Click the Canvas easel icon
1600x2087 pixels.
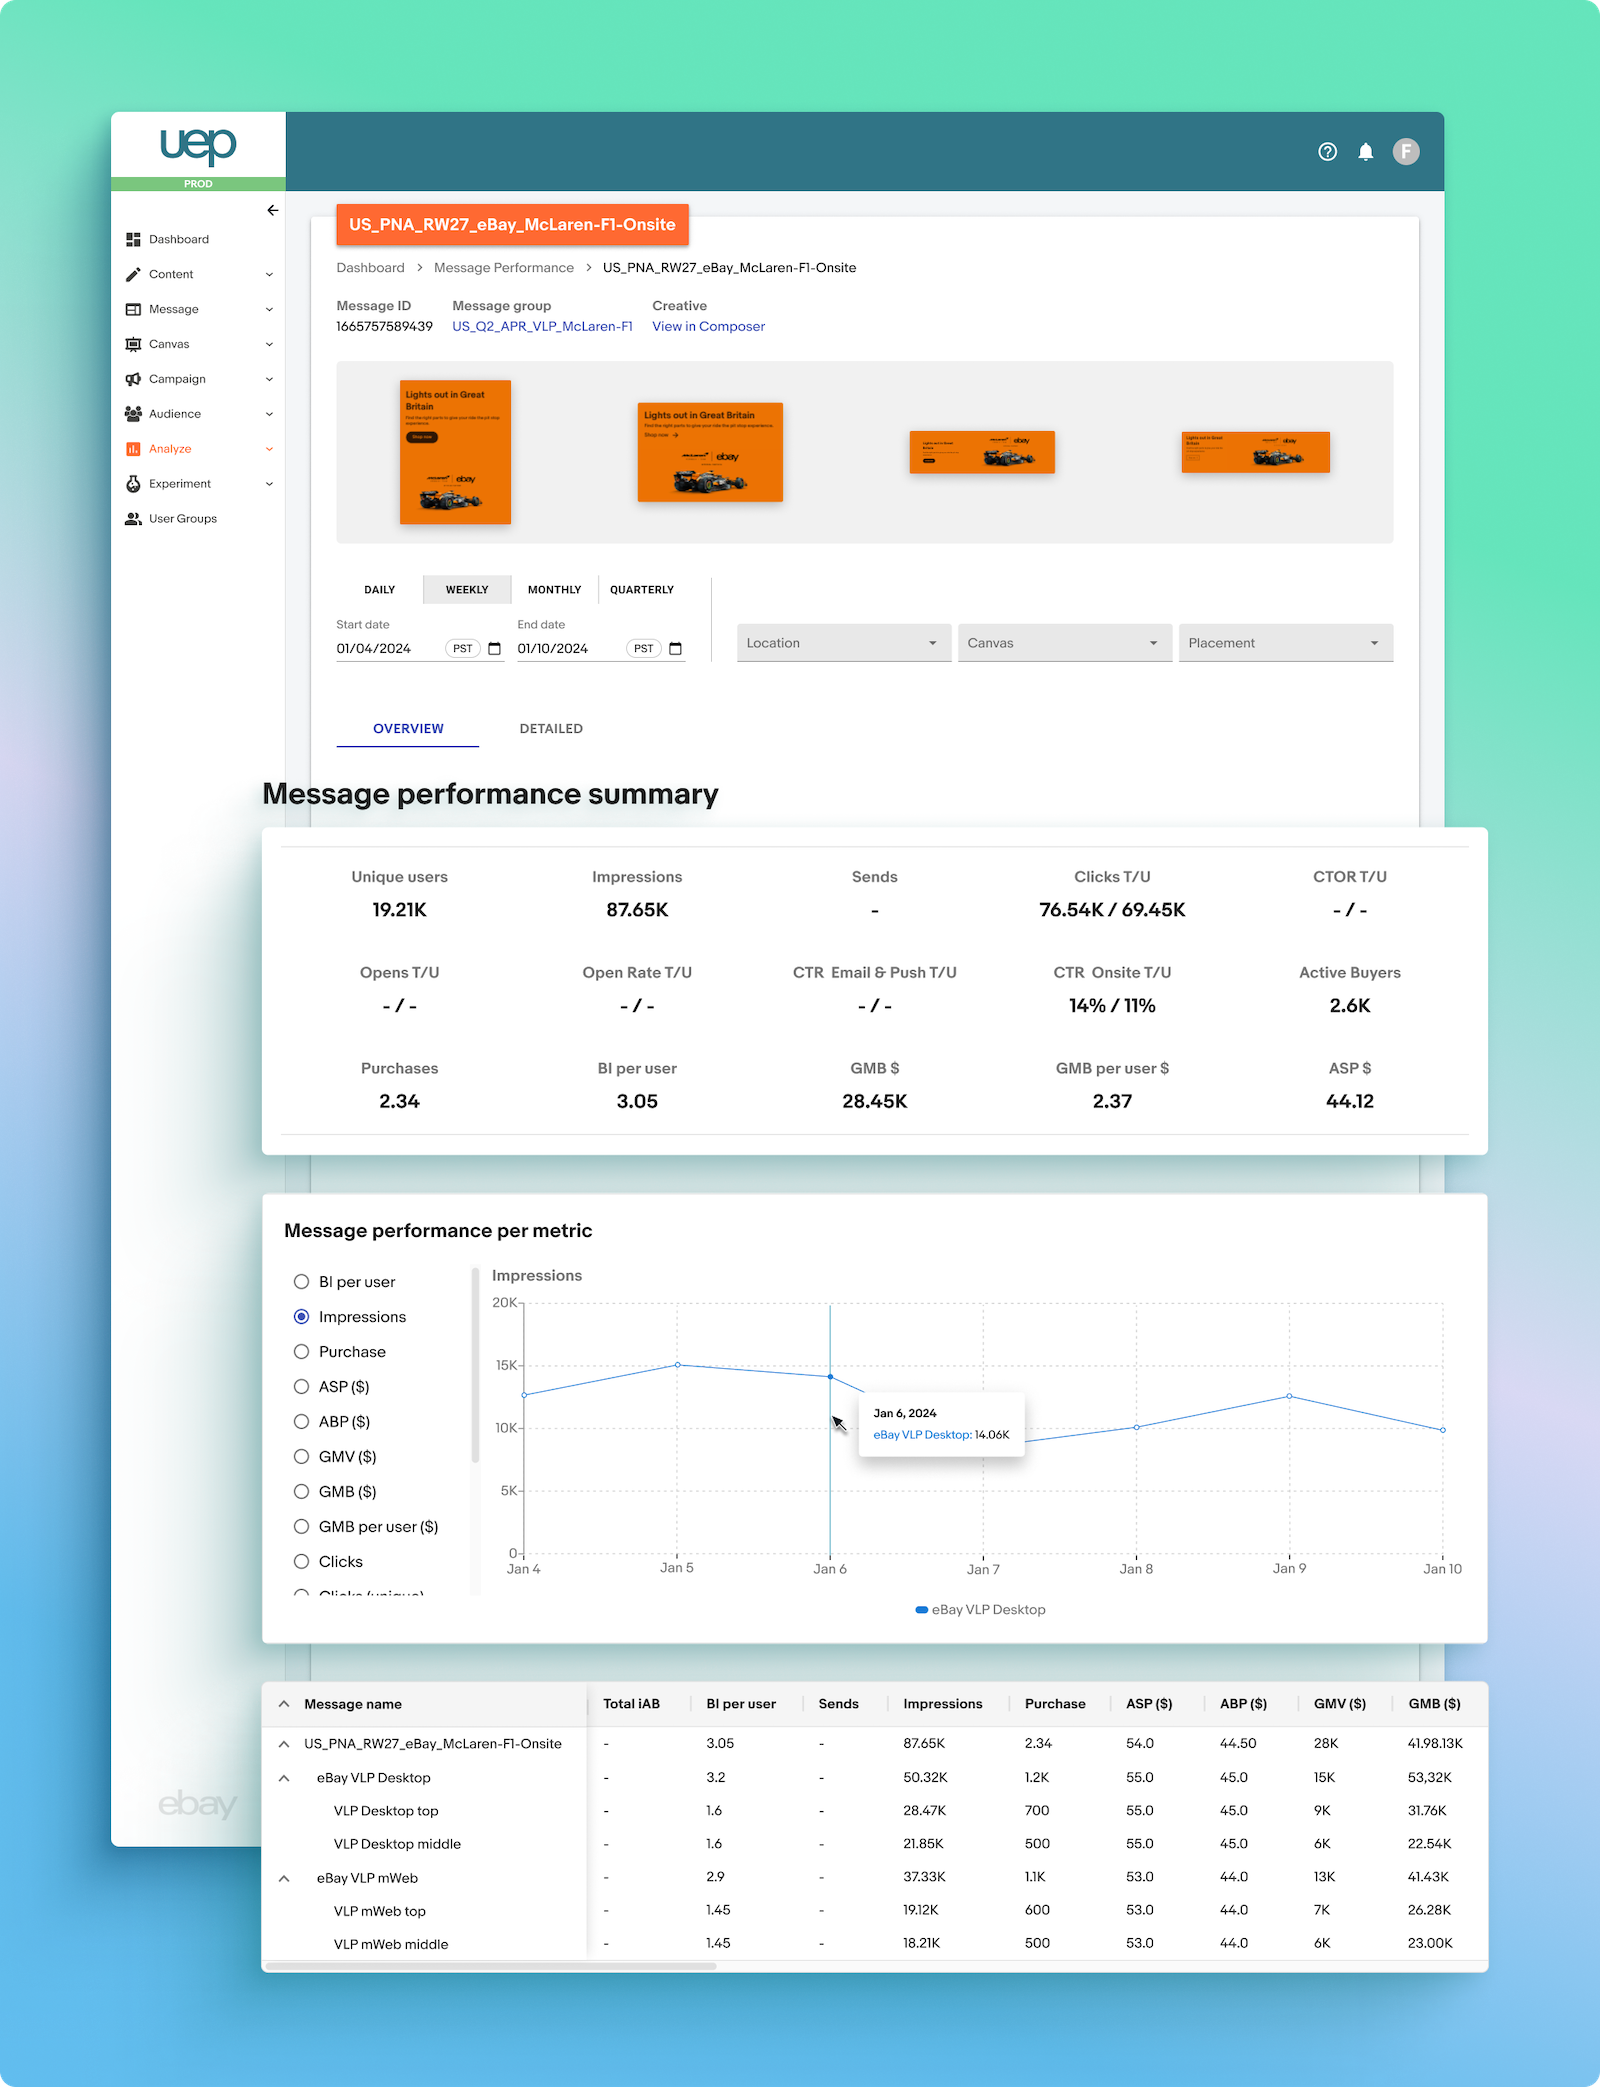pyautogui.click(x=133, y=344)
